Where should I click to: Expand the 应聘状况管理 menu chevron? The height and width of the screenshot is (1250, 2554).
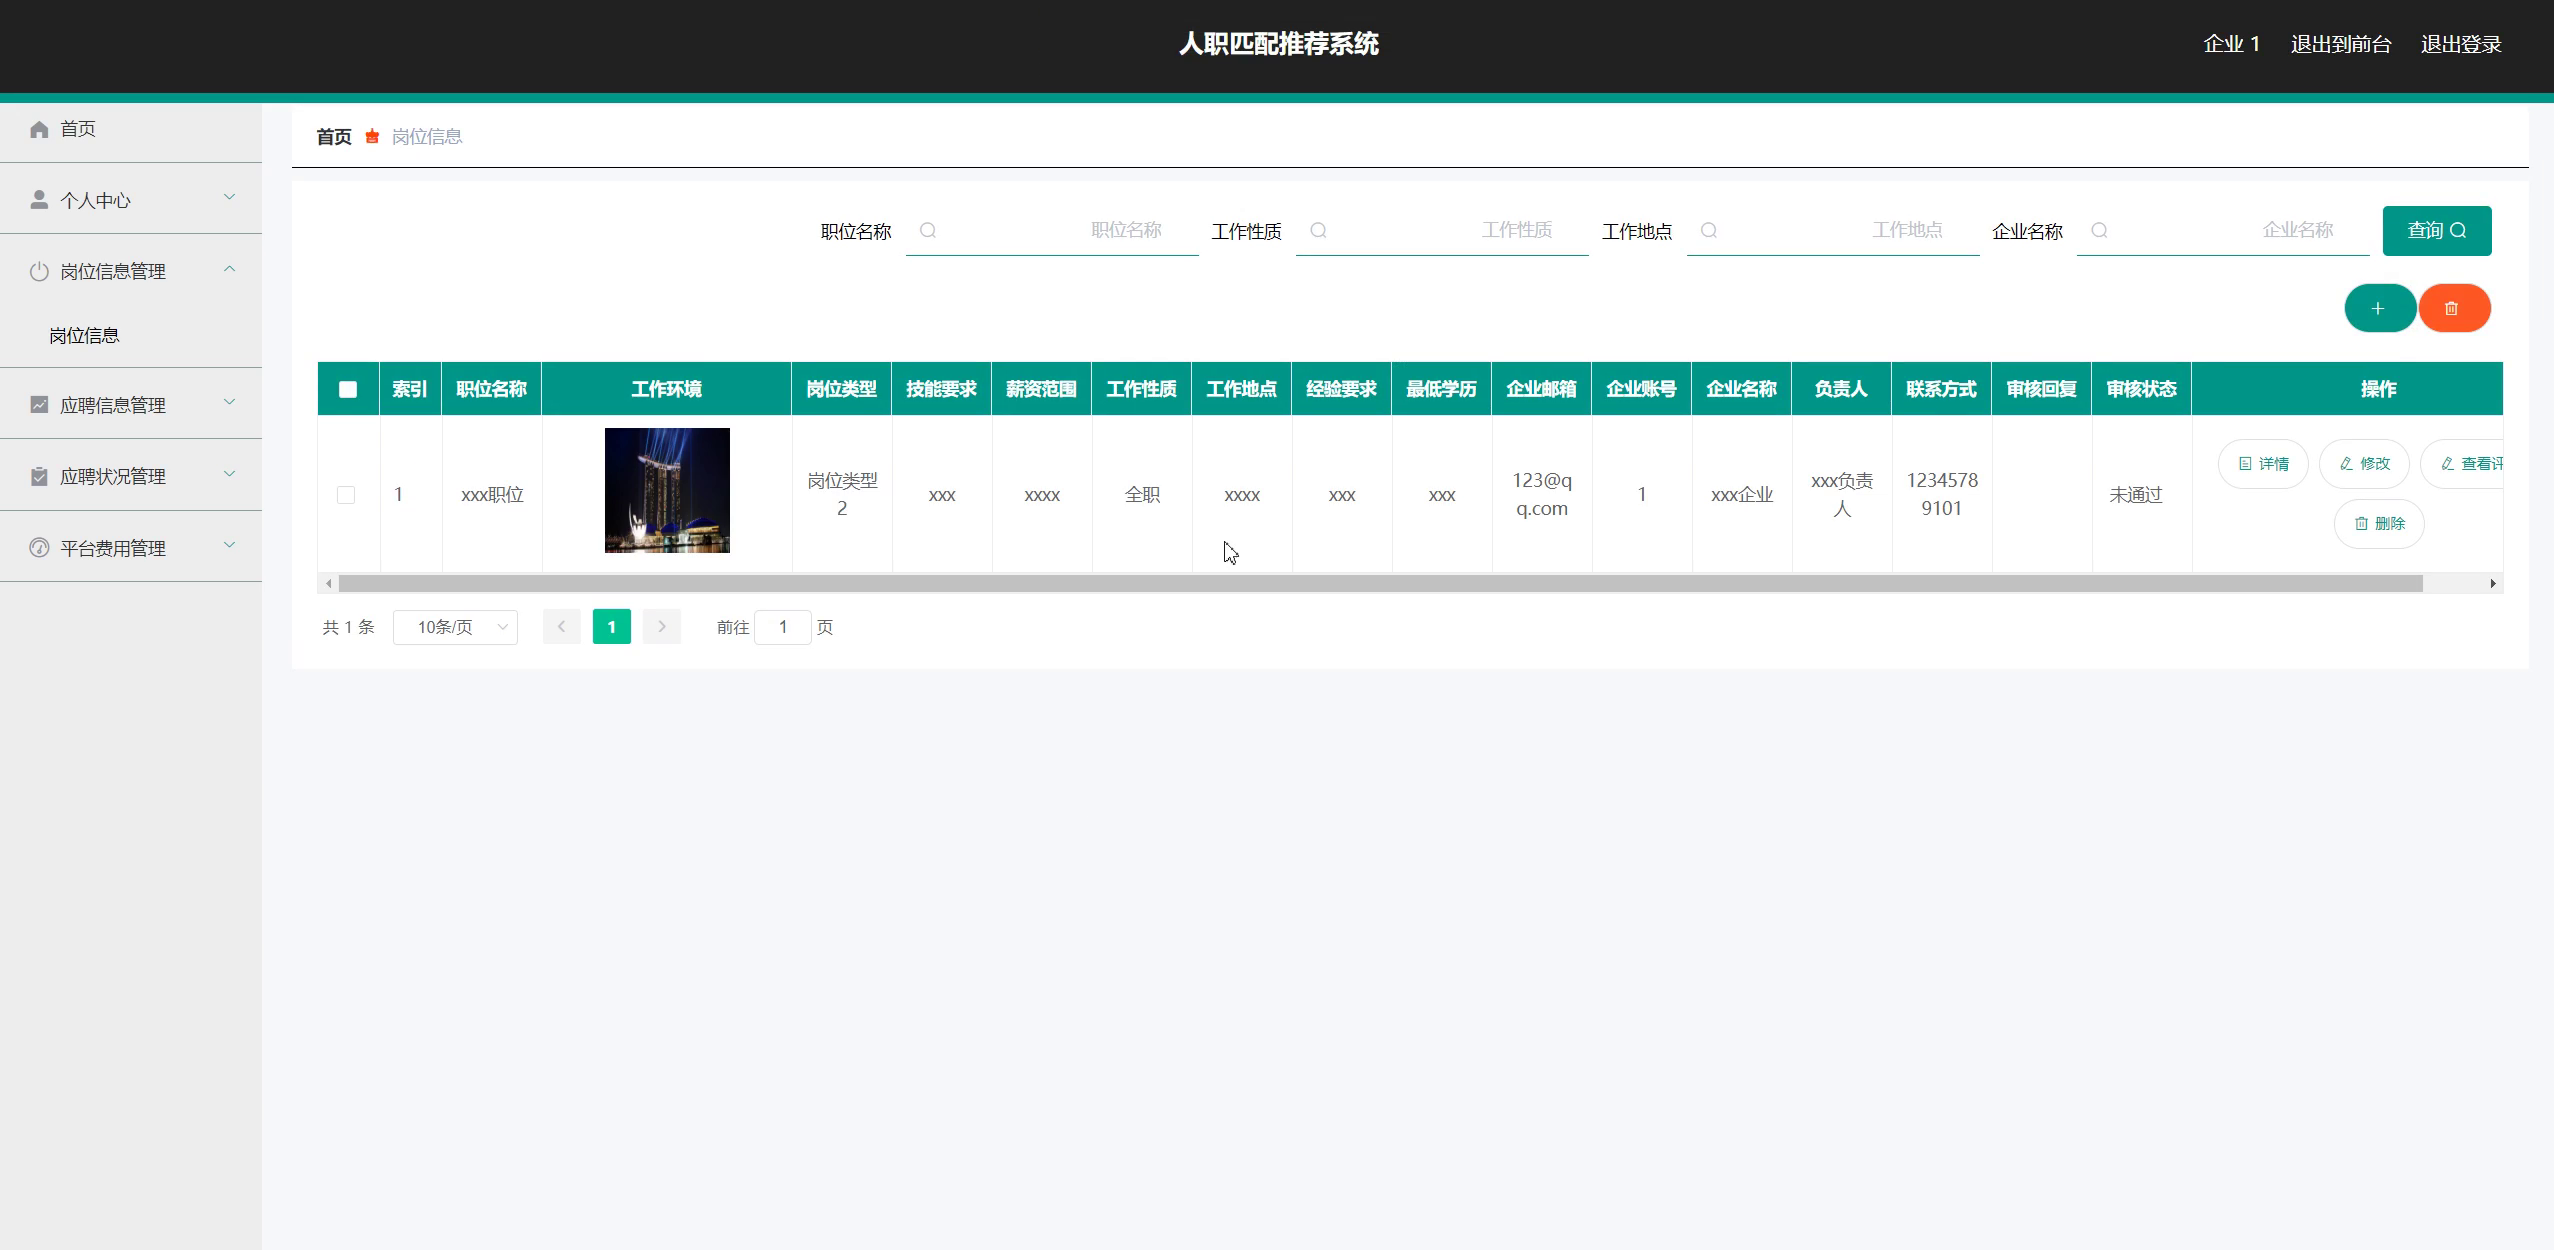pyautogui.click(x=229, y=473)
